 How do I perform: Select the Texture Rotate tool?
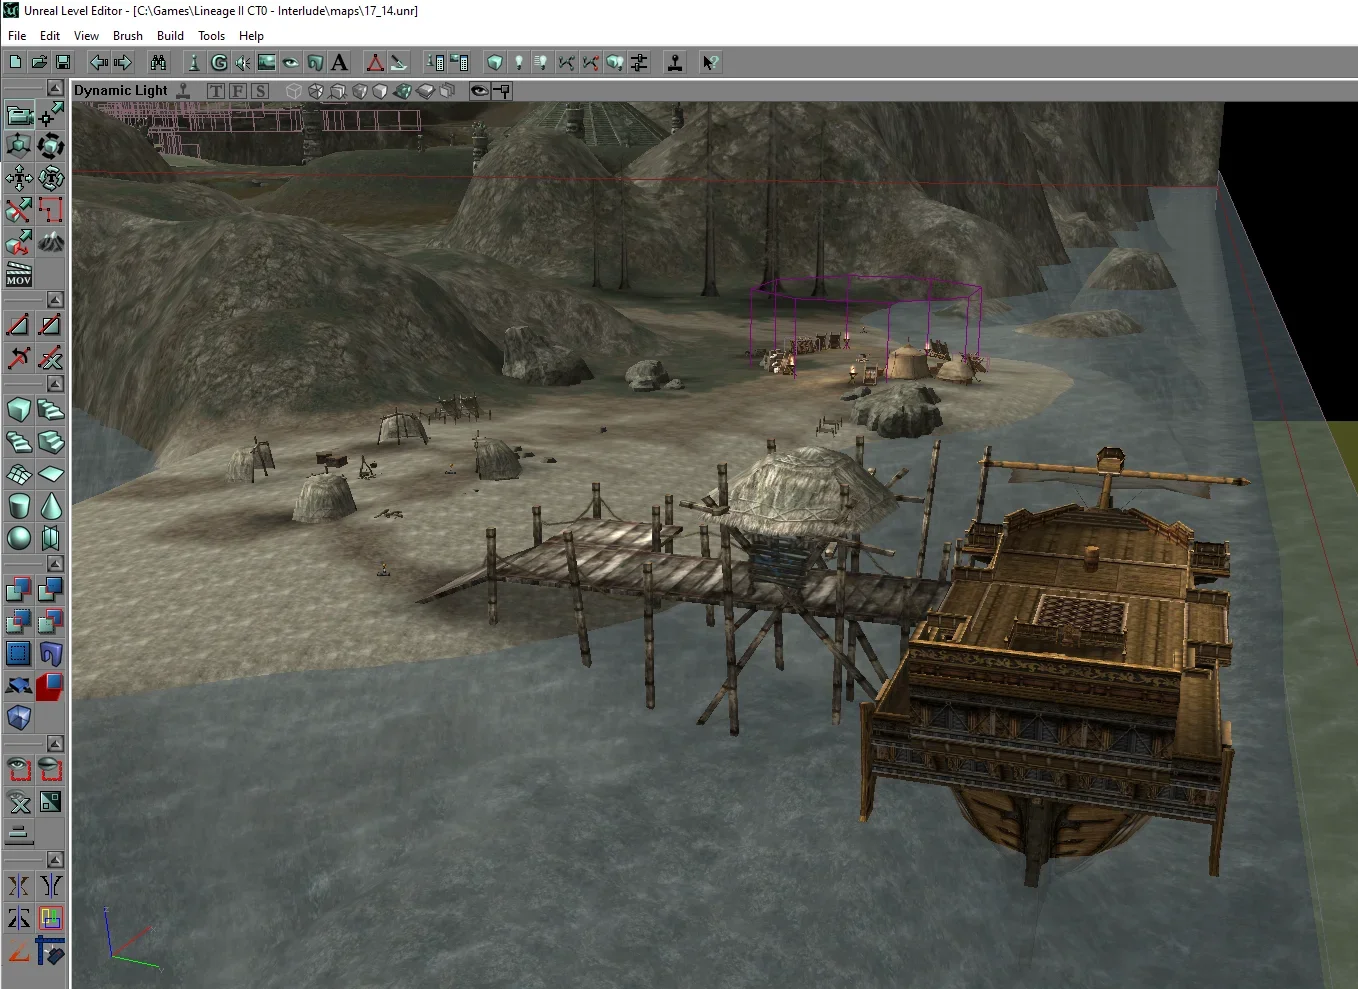(51, 178)
